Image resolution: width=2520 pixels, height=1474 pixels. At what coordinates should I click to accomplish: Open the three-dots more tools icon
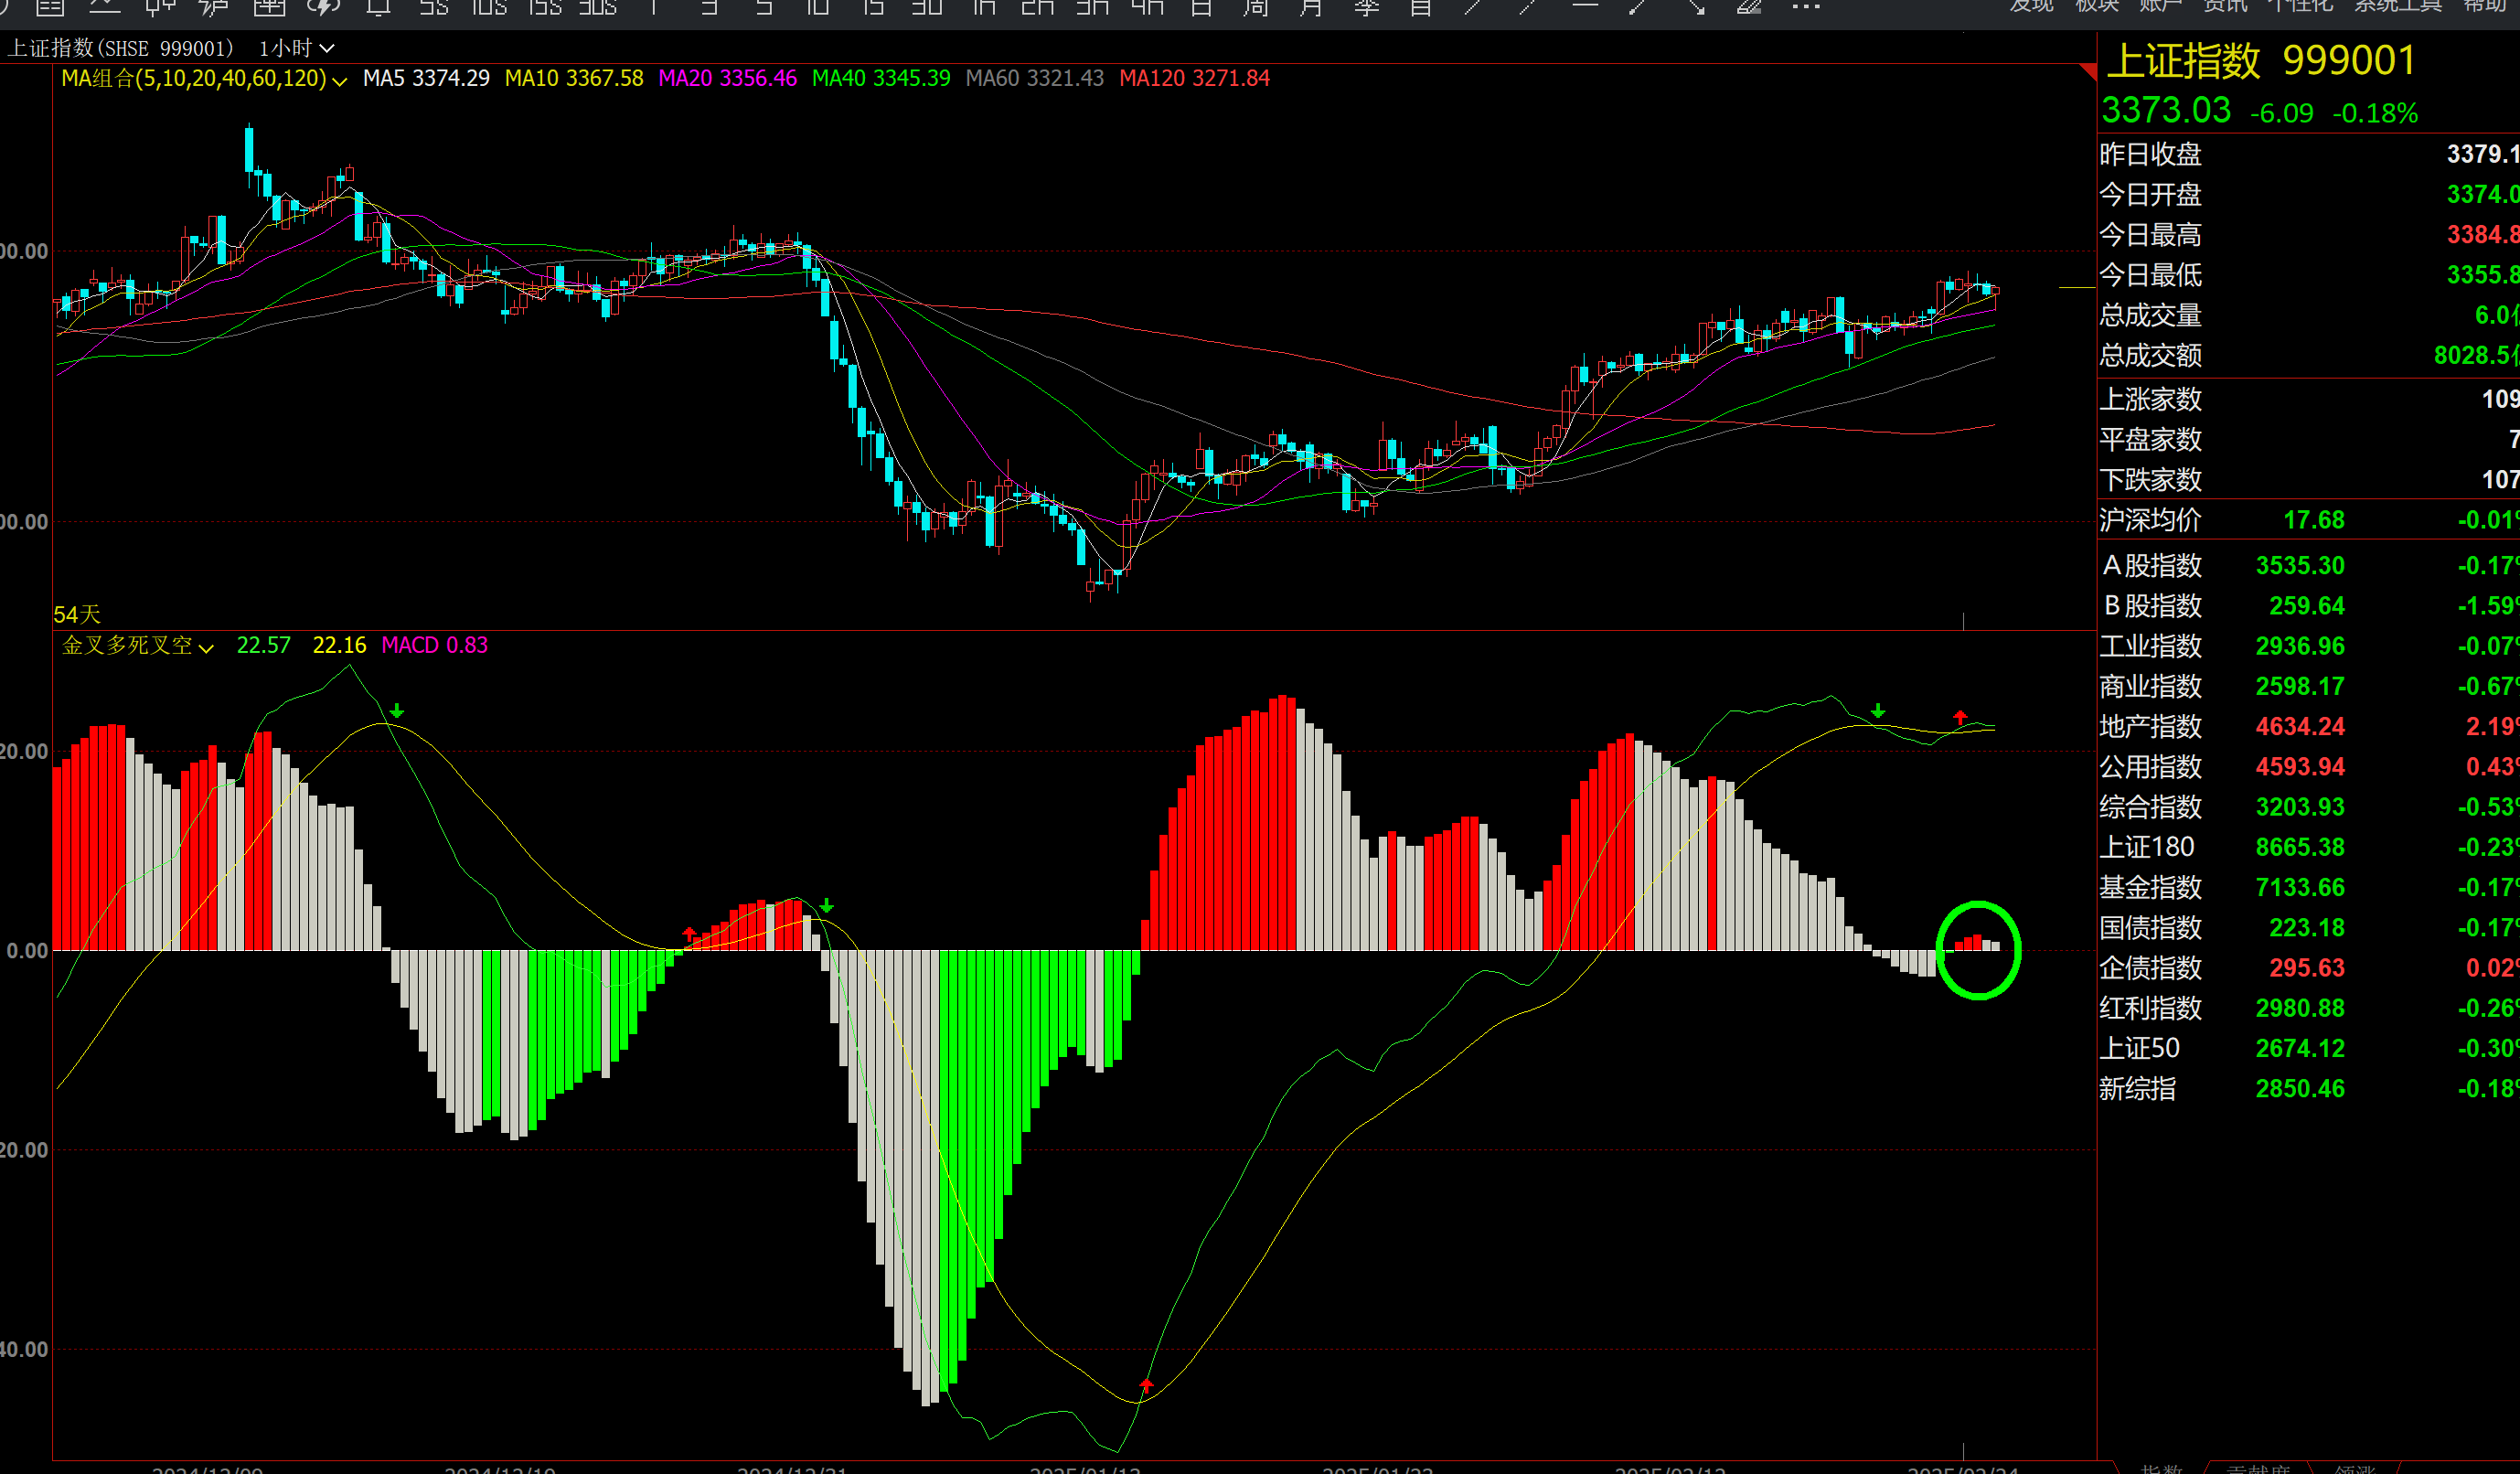click(1805, 7)
